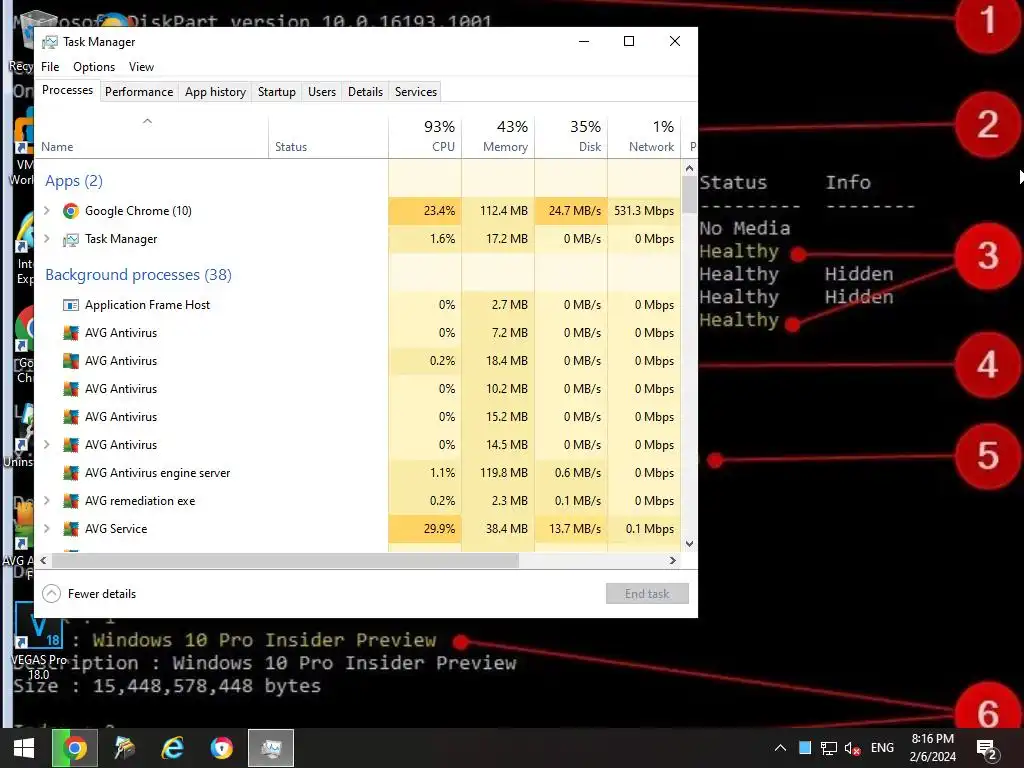This screenshot has width=1024, height=768.
Task: Expand the Task Manager process row
Action: 46,238
